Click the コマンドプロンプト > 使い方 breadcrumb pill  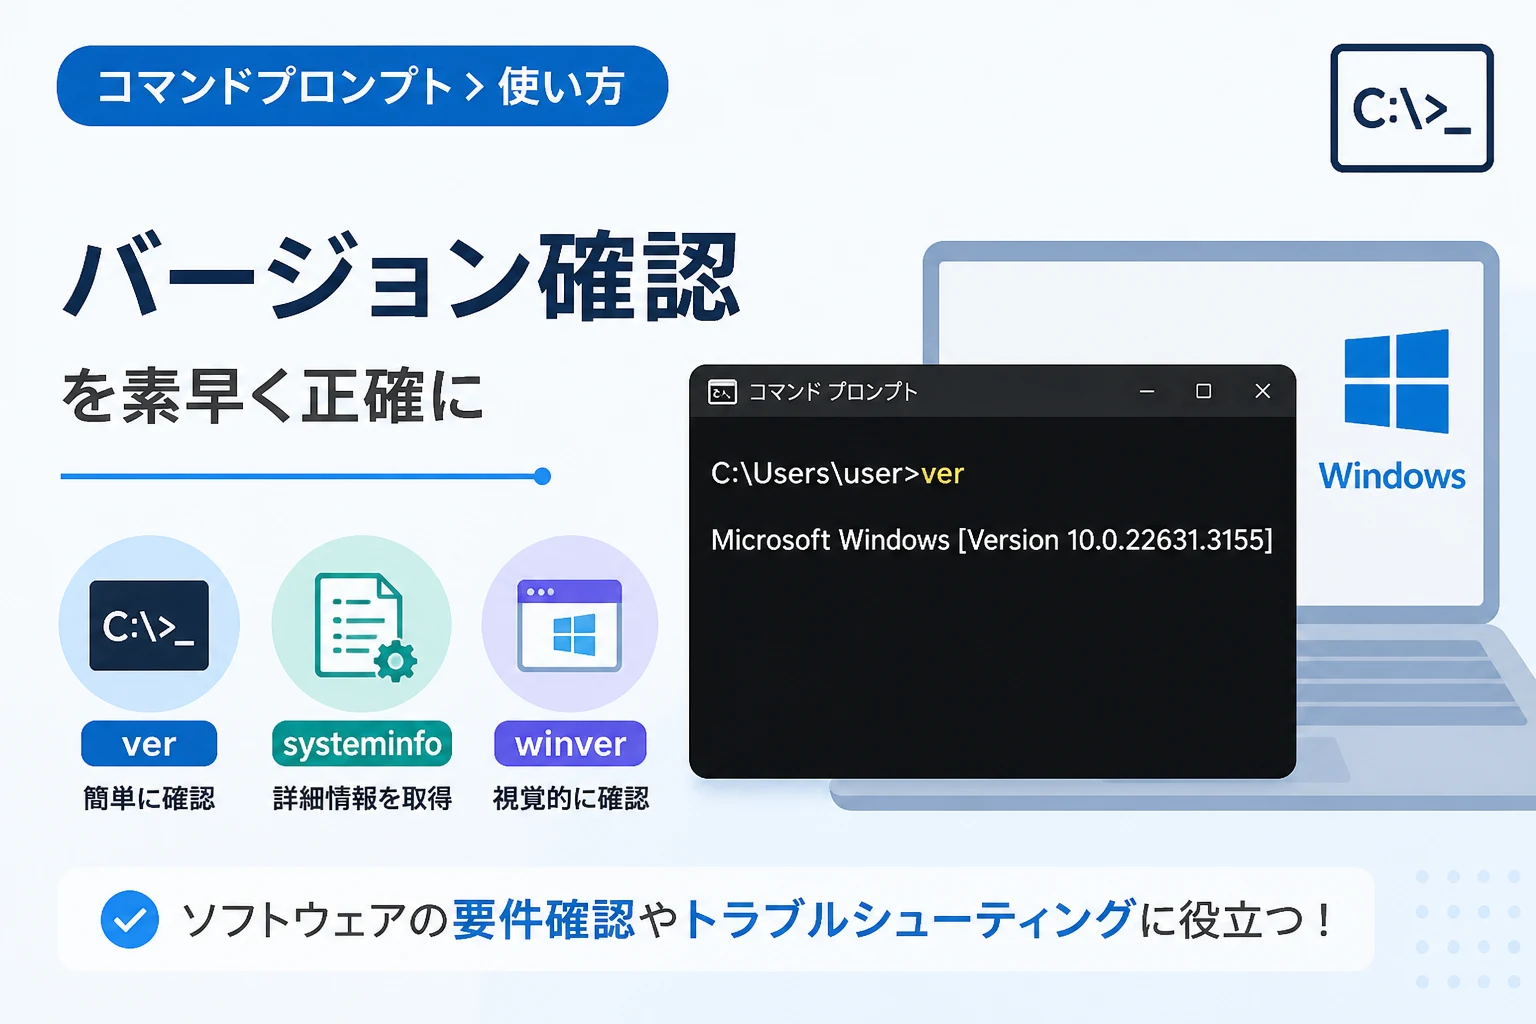pyautogui.click(x=362, y=86)
